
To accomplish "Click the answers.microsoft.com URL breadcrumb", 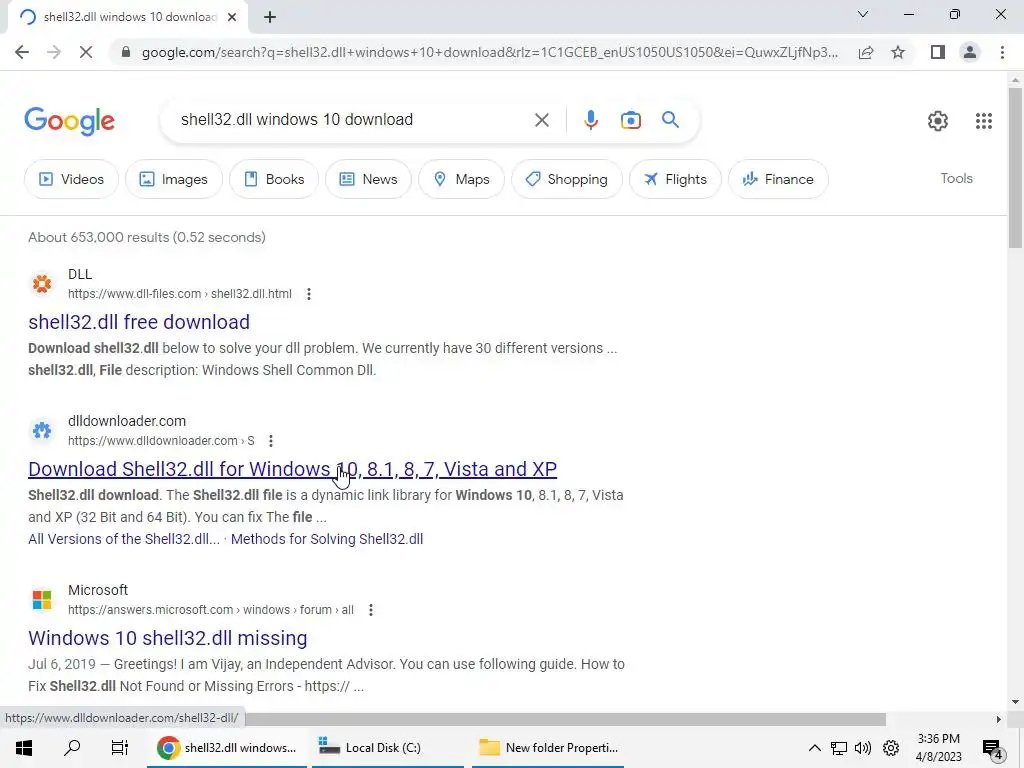I will [x=211, y=610].
